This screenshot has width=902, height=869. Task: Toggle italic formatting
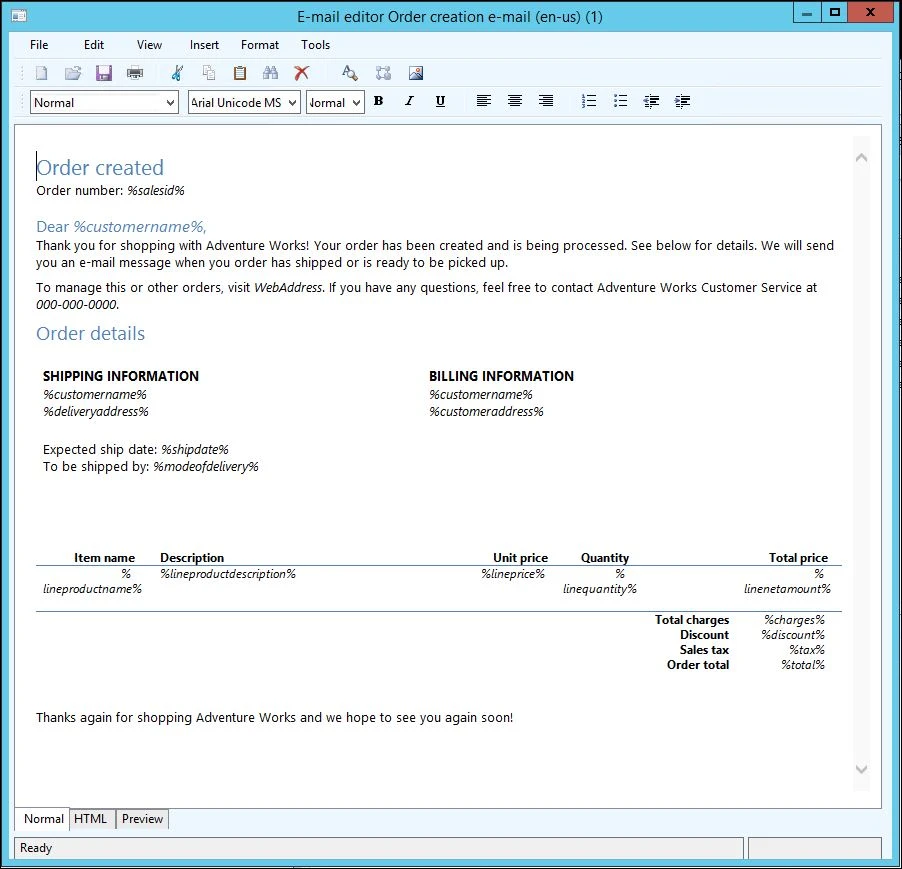pyautogui.click(x=409, y=101)
